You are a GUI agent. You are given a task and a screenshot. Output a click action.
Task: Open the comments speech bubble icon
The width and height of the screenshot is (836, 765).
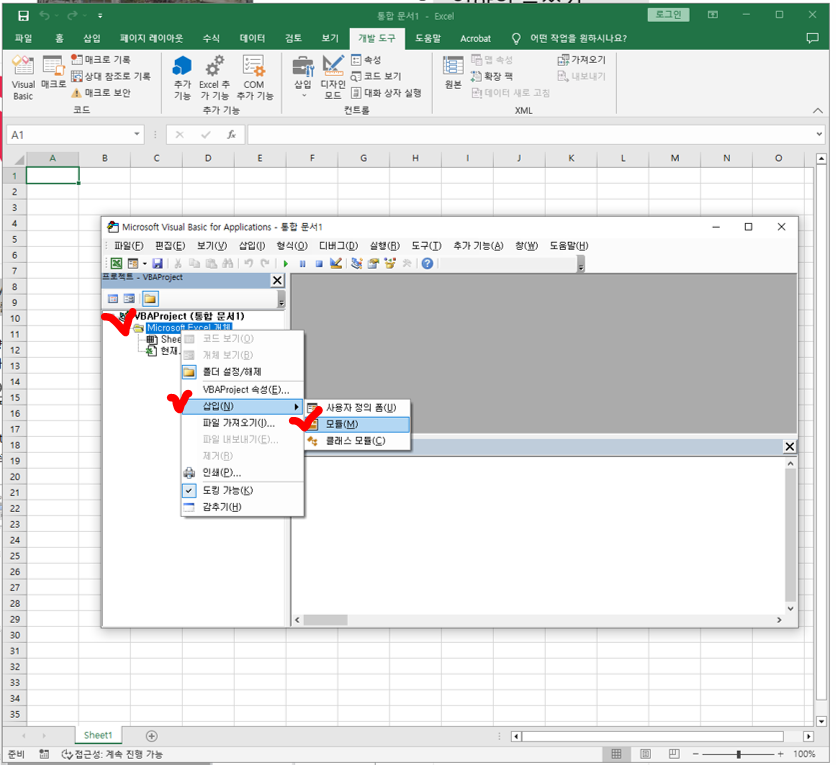pyautogui.click(x=812, y=38)
